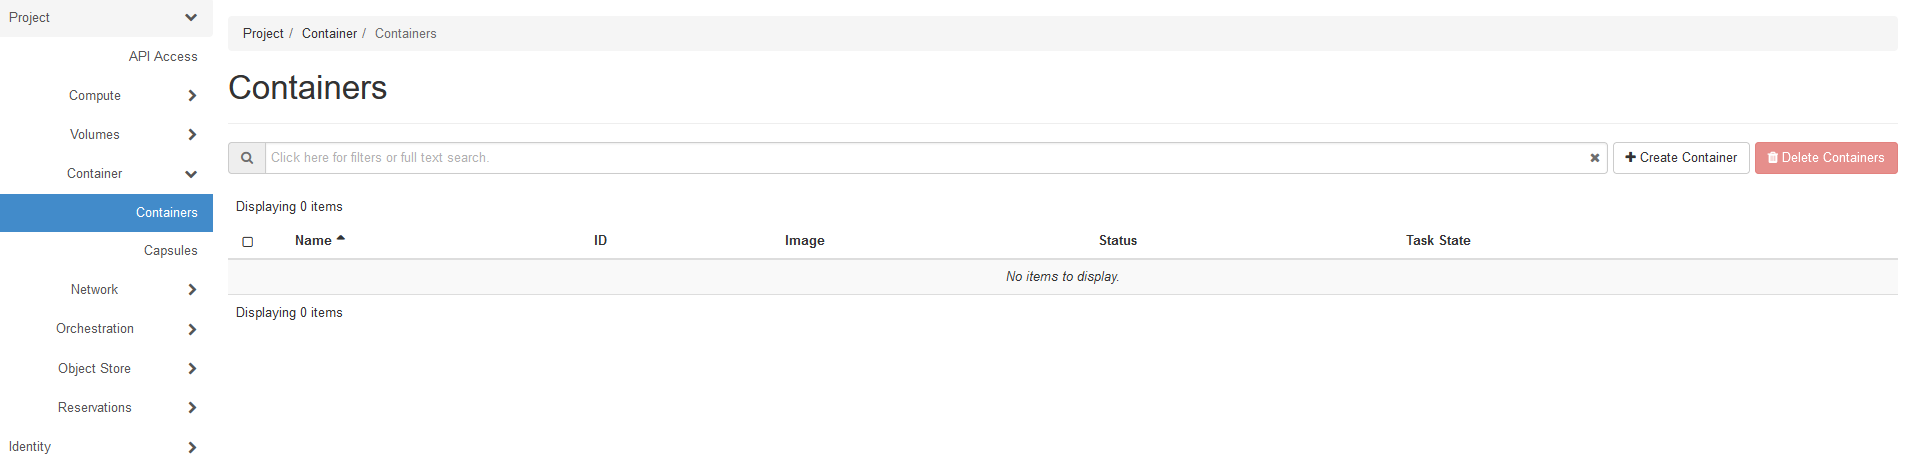This screenshot has height=465, width=1906.
Task: Open the API Access page
Action: click(x=163, y=57)
